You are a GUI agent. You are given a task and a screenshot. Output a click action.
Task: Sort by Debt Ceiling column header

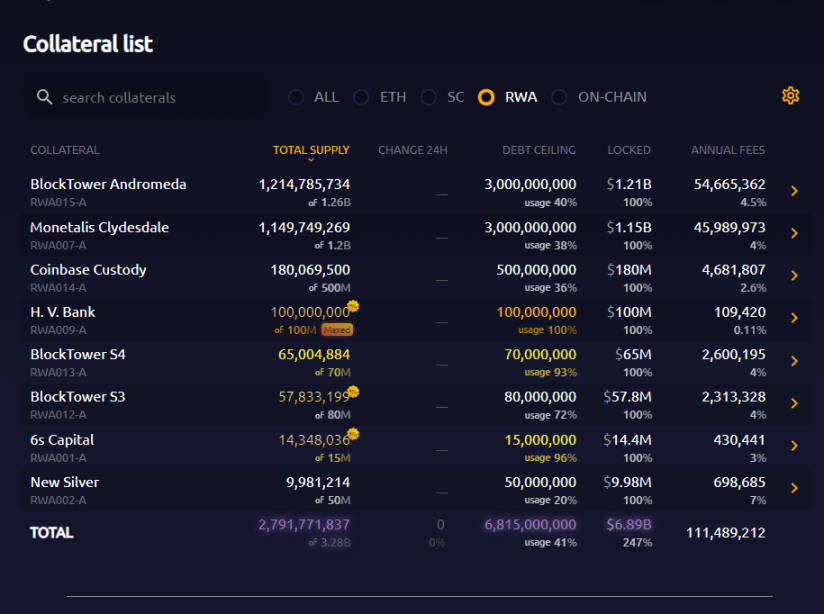click(x=538, y=150)
